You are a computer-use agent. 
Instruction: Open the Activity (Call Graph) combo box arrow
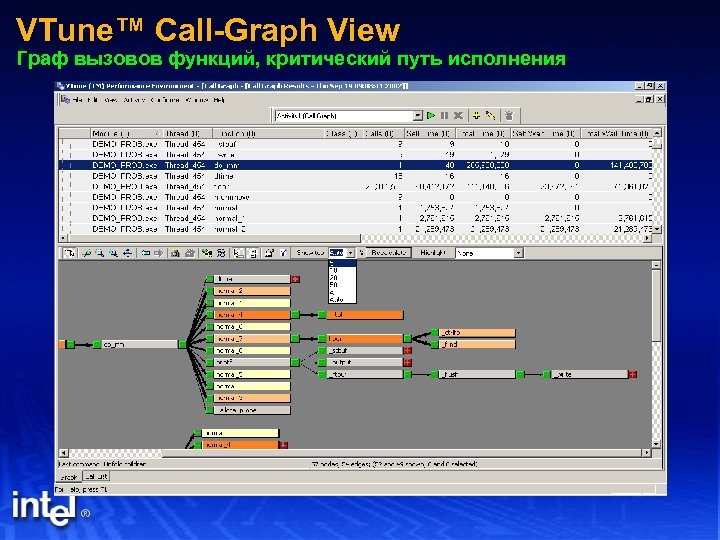[417, 116]
